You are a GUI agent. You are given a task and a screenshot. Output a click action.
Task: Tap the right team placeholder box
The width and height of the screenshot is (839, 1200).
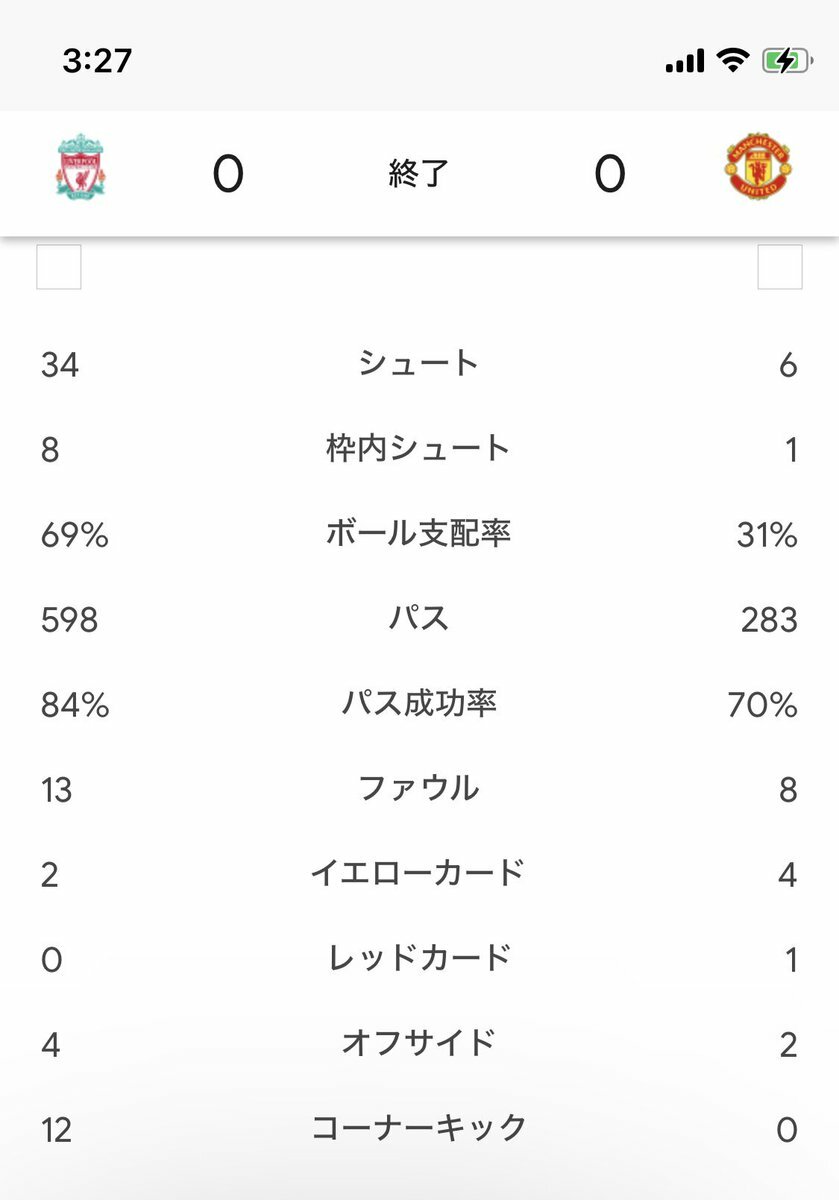point(780,267)
